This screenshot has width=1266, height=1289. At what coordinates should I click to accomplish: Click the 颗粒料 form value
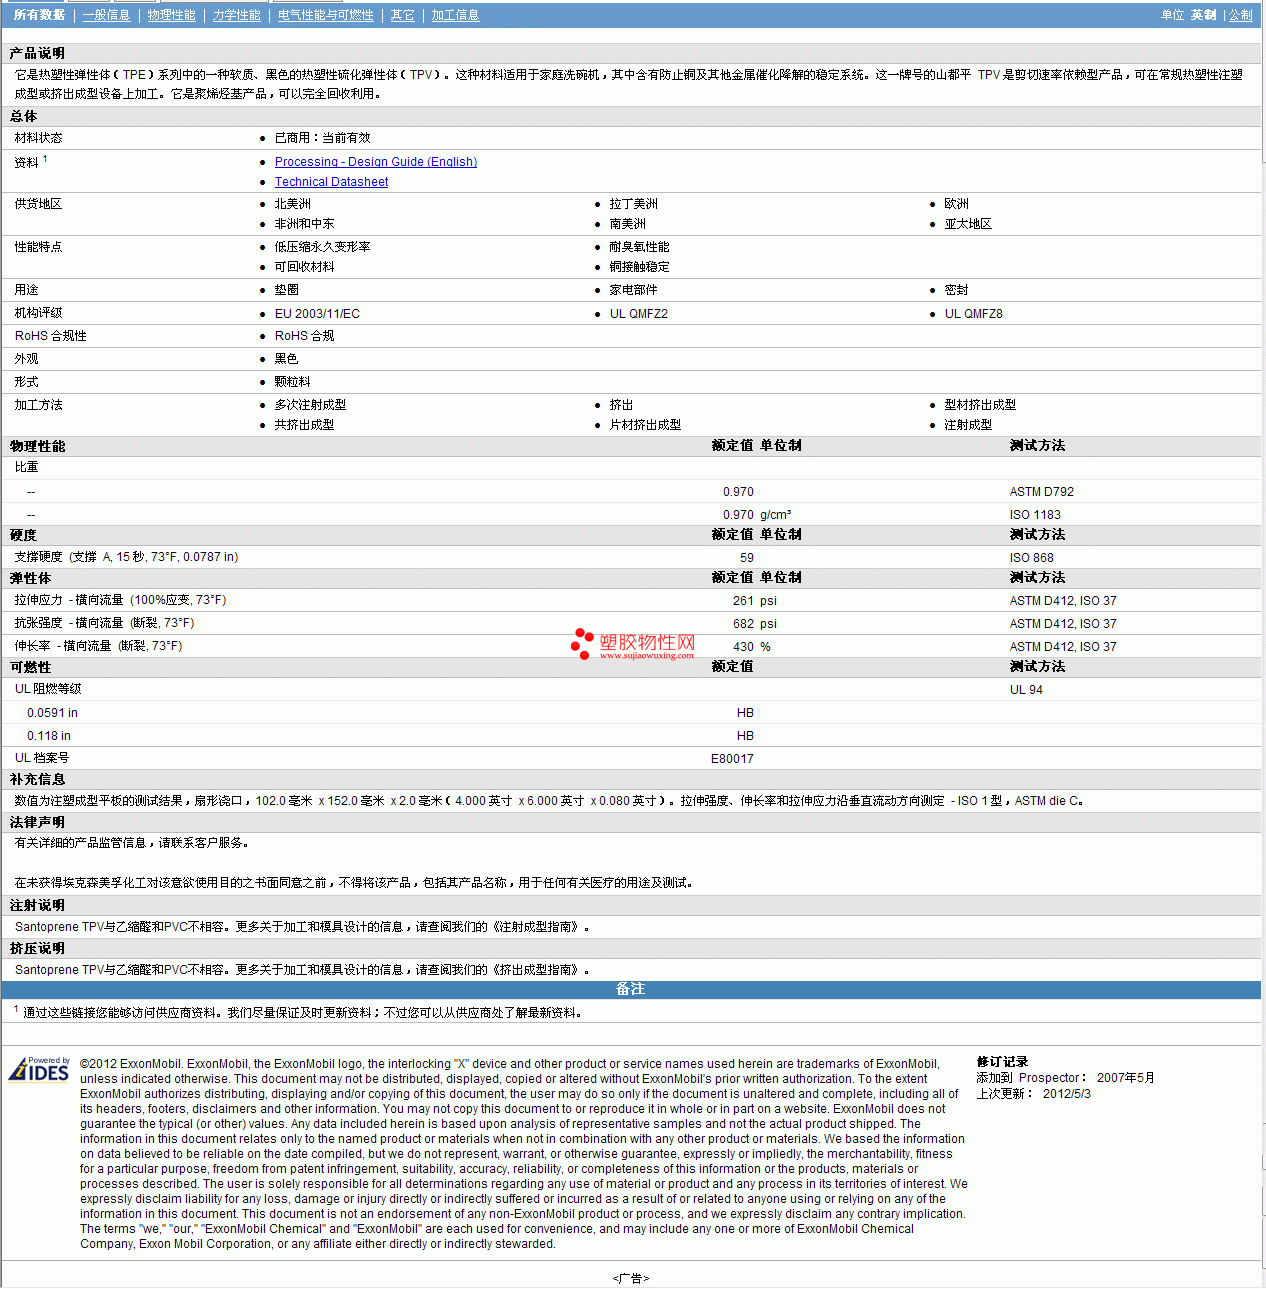293,382
